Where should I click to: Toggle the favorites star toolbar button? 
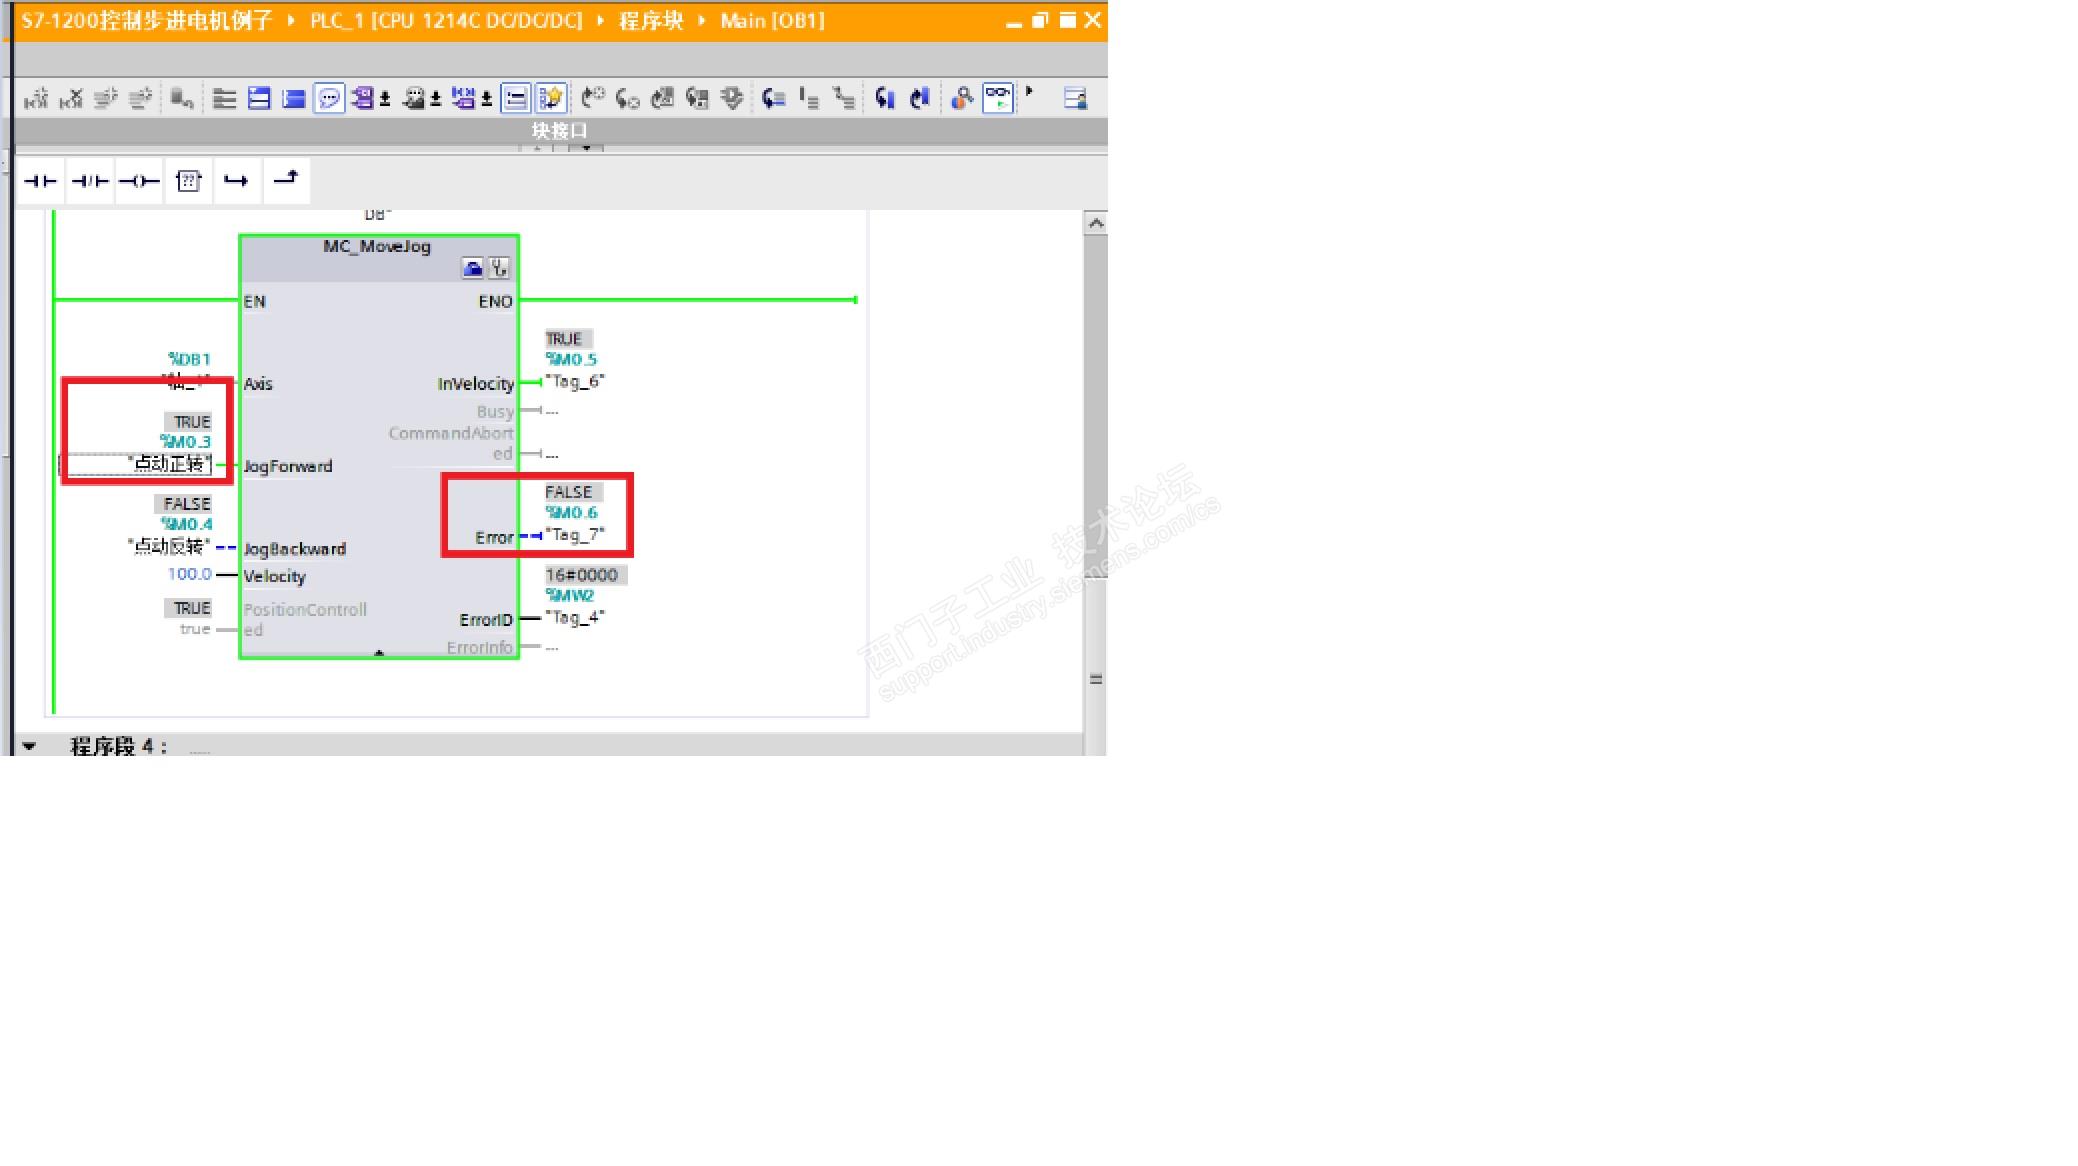click(550, 98)
